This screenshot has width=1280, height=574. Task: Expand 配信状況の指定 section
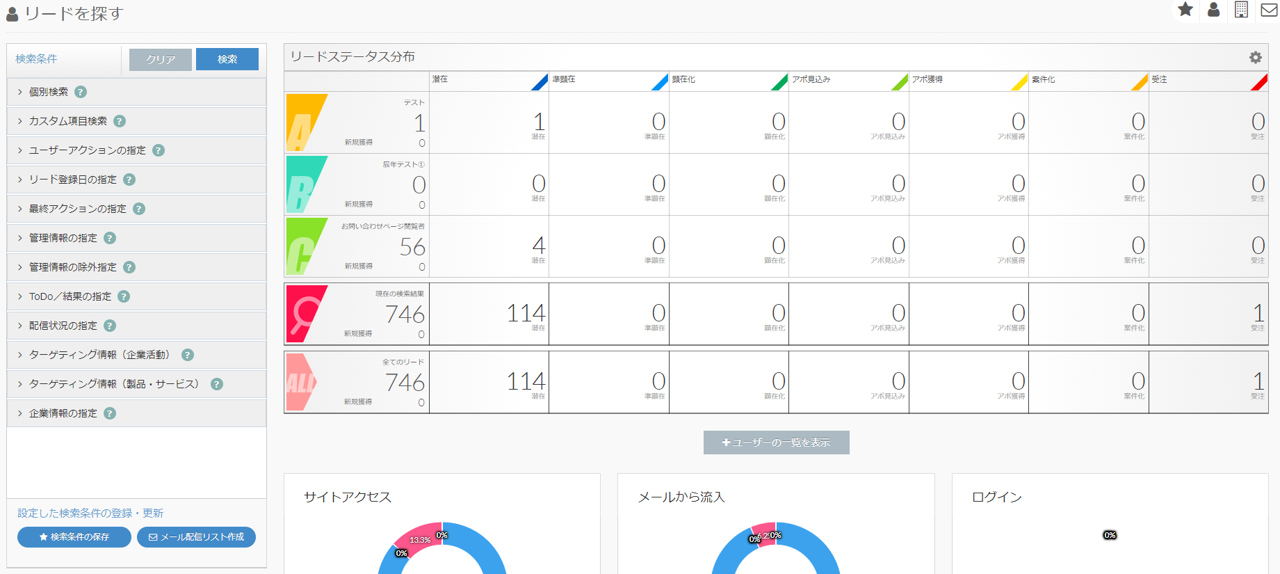[136, 326]
